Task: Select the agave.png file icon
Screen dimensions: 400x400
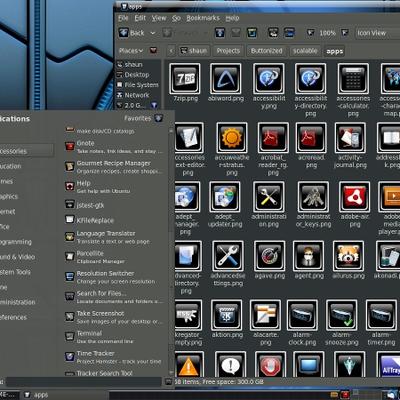Action: click(269, 256)
